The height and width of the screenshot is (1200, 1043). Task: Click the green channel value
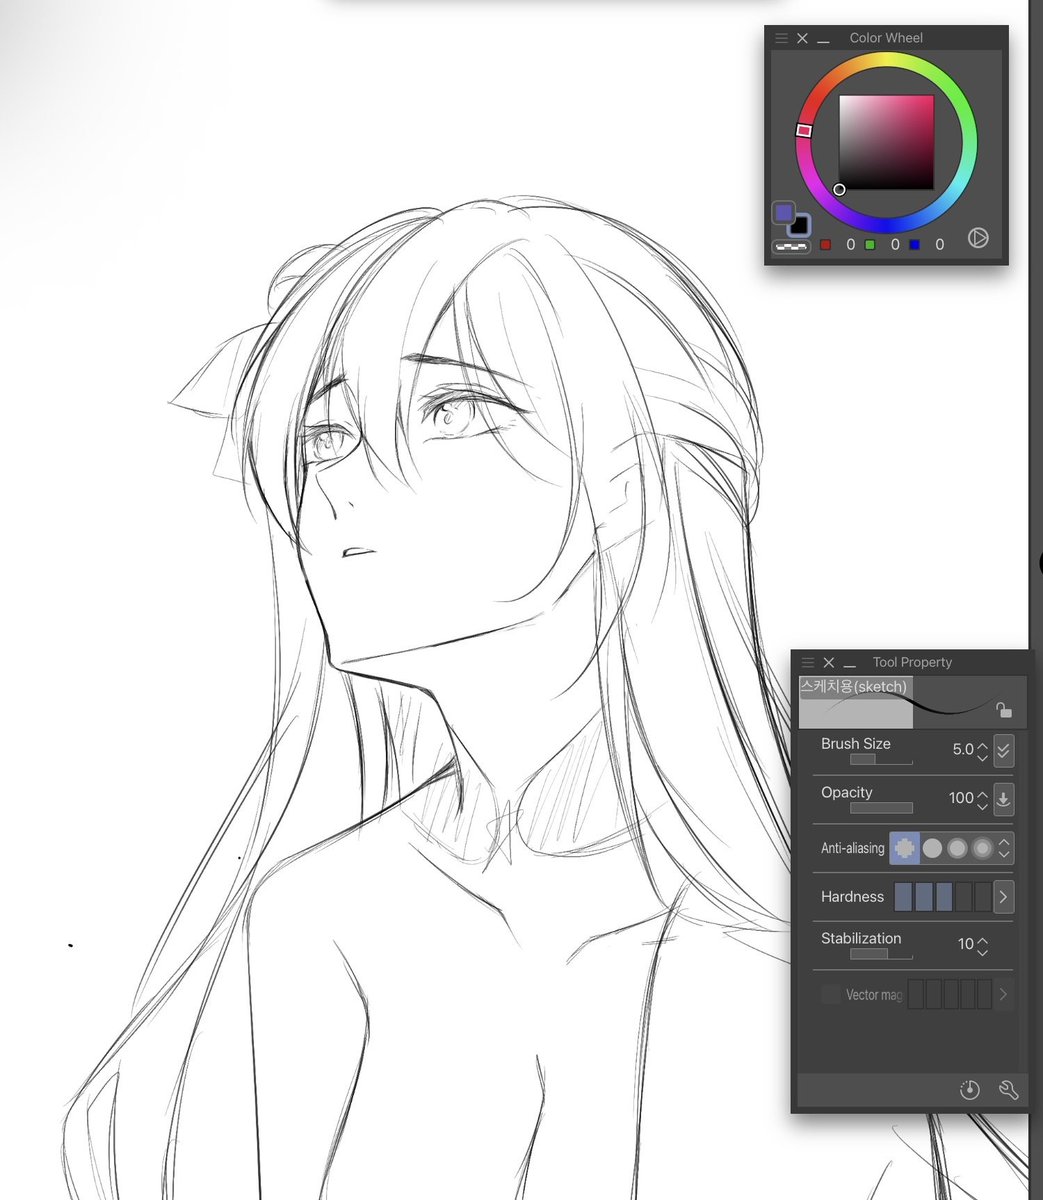click(895, 244)
